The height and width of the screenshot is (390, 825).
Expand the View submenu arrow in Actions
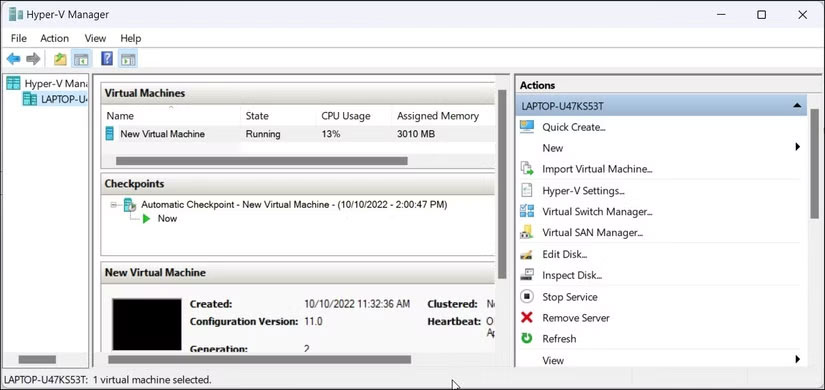[x=798, y=360]
